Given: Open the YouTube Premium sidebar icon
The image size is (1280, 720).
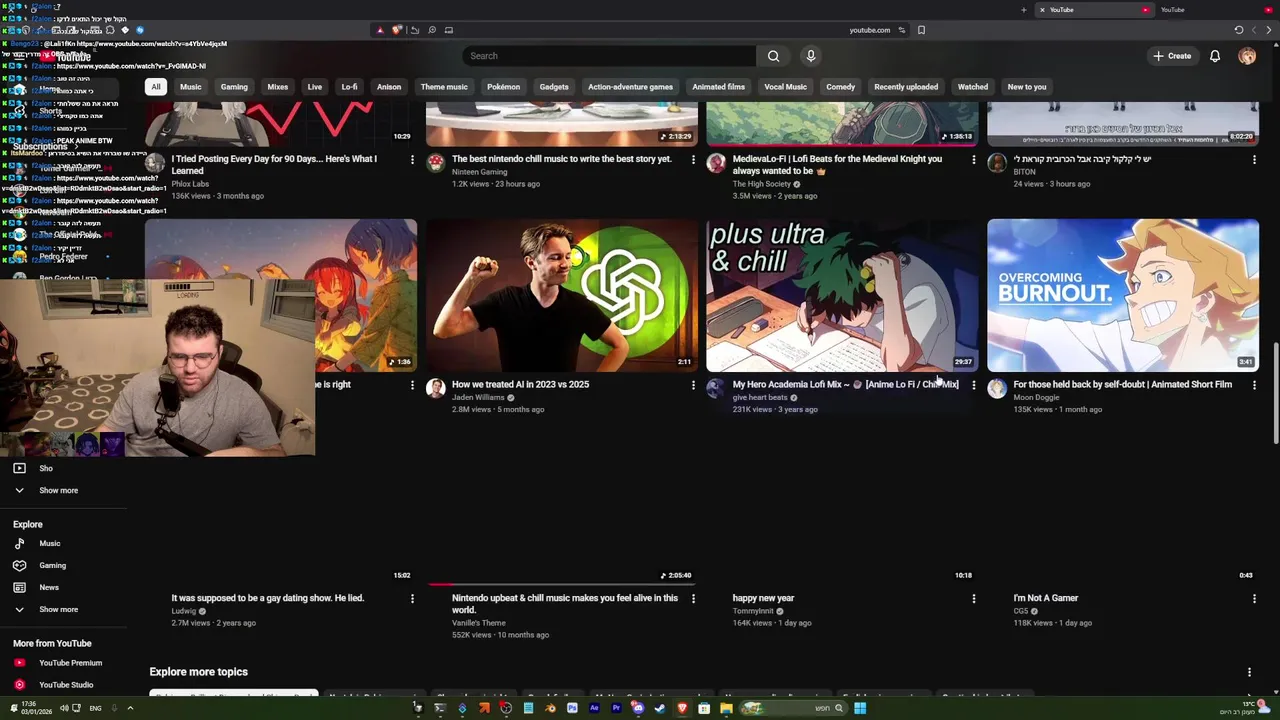Looking at the screenshot, I should tap(19, 663).
